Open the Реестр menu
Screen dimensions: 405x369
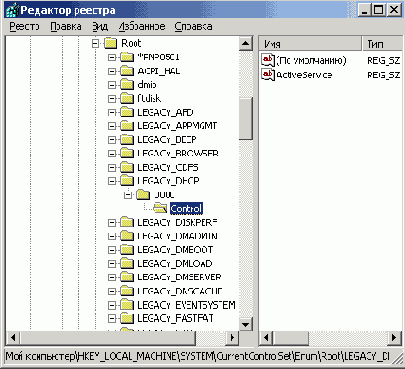pos(24,26)
